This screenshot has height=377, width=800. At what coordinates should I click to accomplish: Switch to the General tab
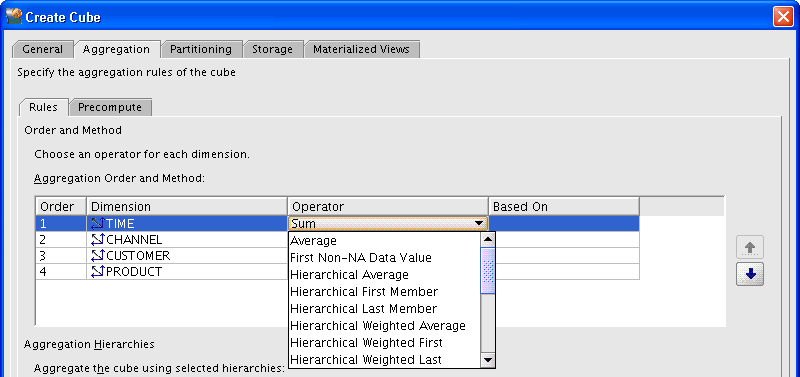(43, 49)
